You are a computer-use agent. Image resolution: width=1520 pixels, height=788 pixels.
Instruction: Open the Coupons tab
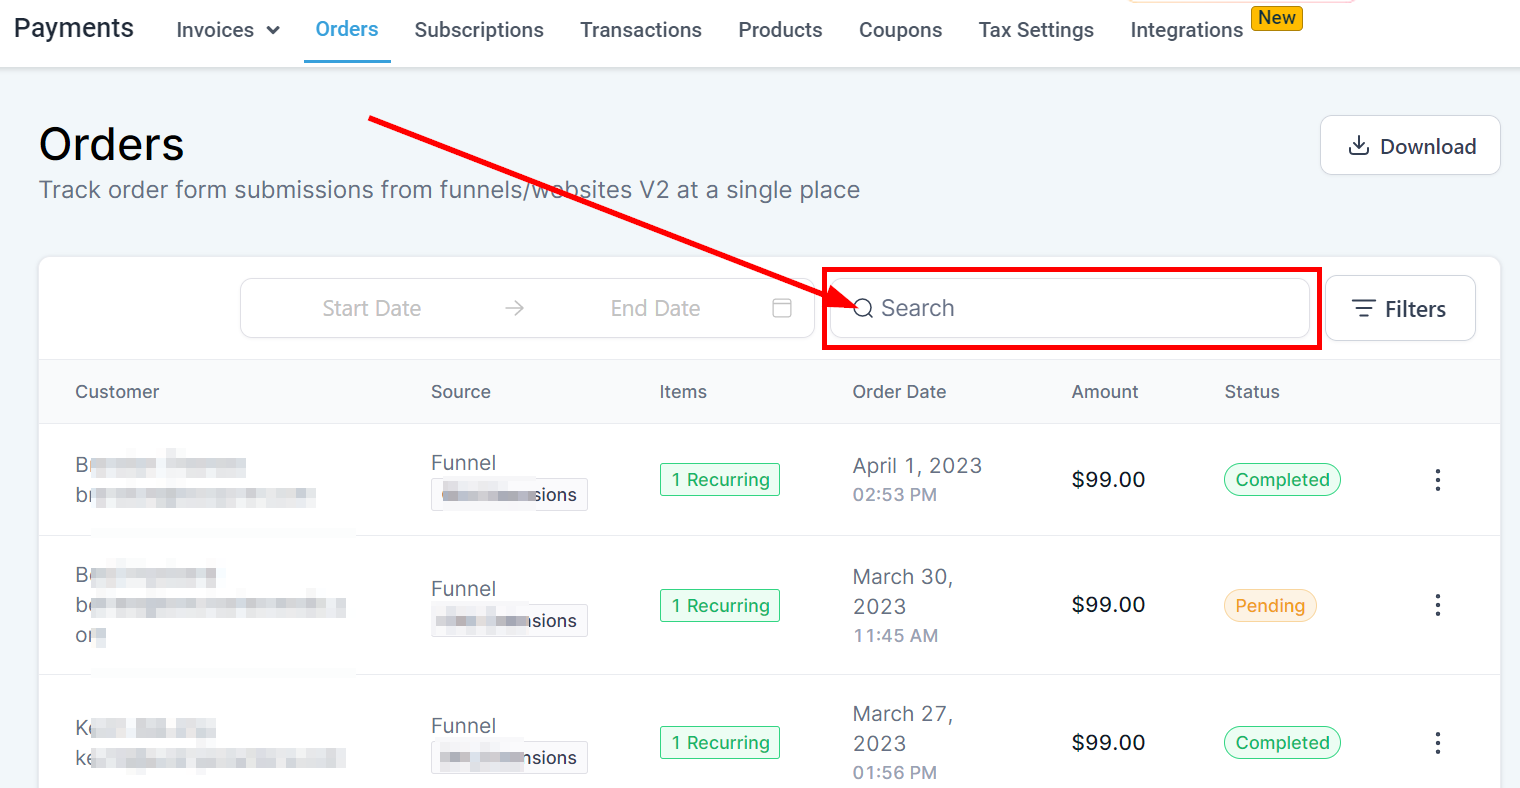tap(900, 30)
